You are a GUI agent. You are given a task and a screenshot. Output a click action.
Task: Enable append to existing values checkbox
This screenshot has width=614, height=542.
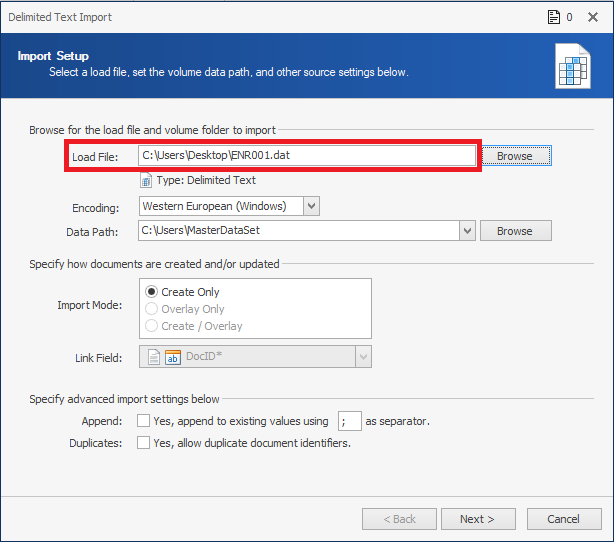coord(143,421)
